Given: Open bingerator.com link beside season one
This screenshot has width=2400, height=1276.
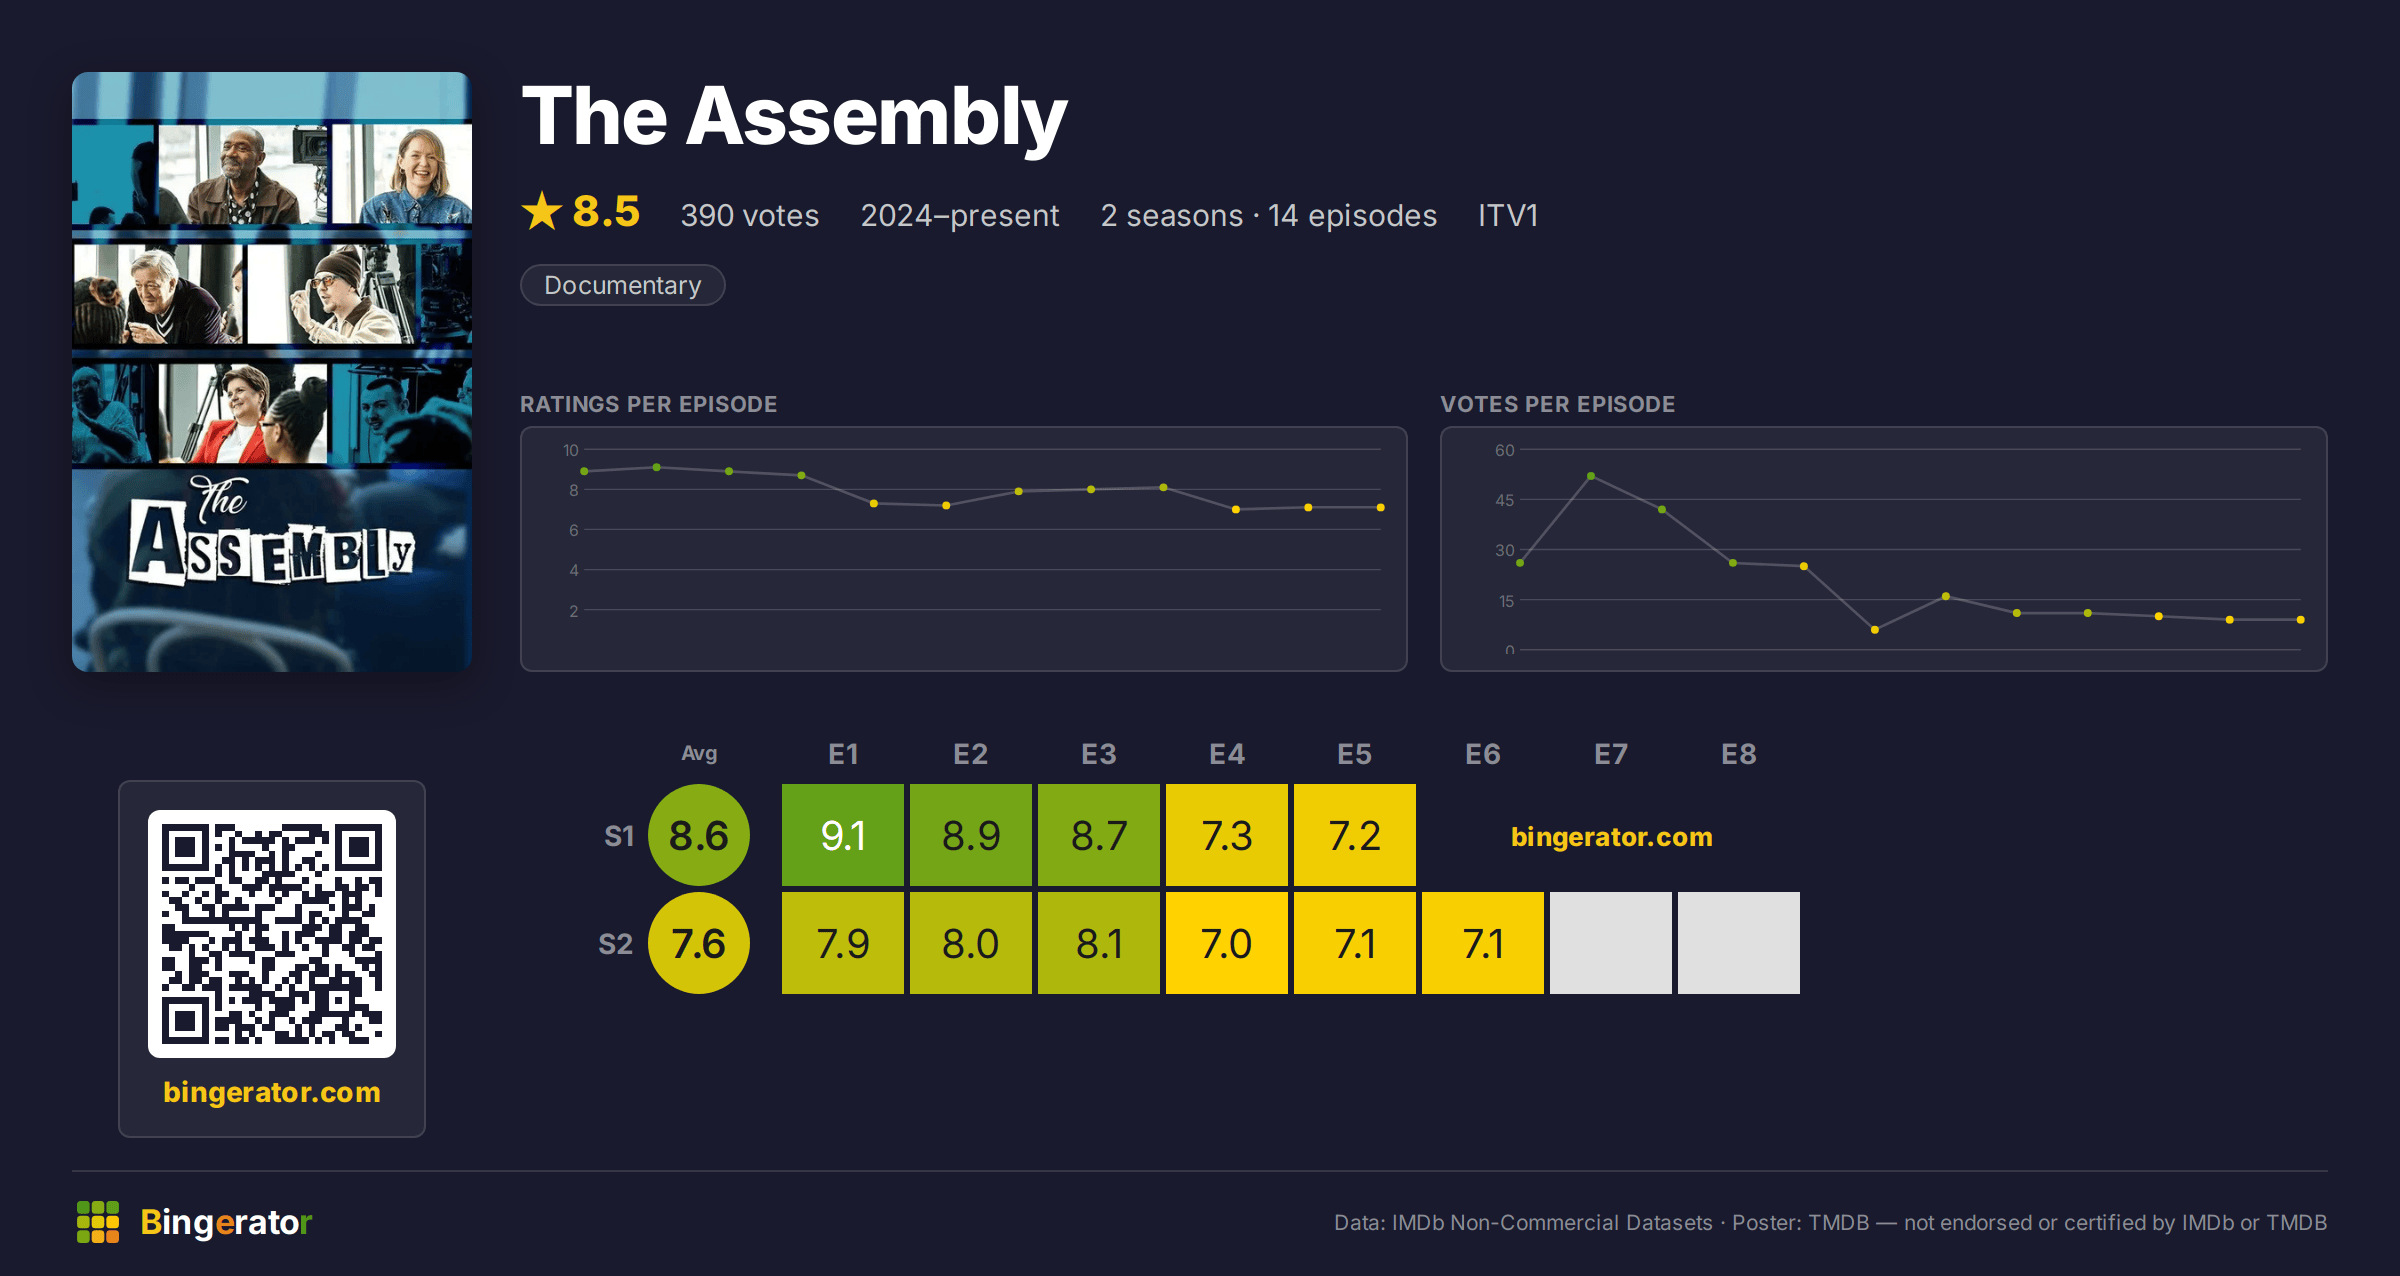Looking at the screenshot, I should (x=1611, y=836).
